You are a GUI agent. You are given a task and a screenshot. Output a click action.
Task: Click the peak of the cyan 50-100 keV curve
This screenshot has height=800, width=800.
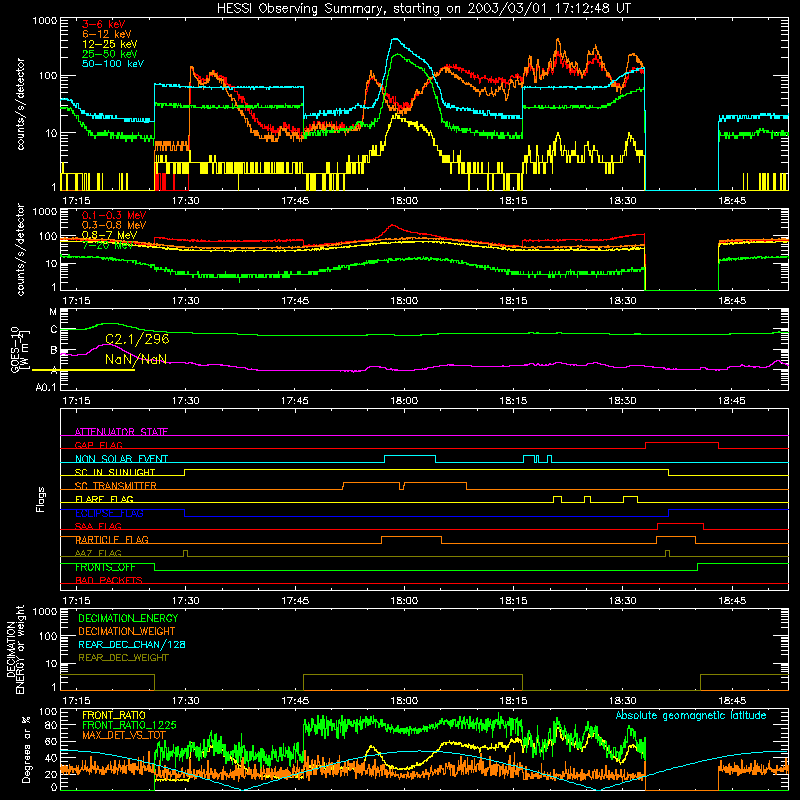tap(395, 39)
